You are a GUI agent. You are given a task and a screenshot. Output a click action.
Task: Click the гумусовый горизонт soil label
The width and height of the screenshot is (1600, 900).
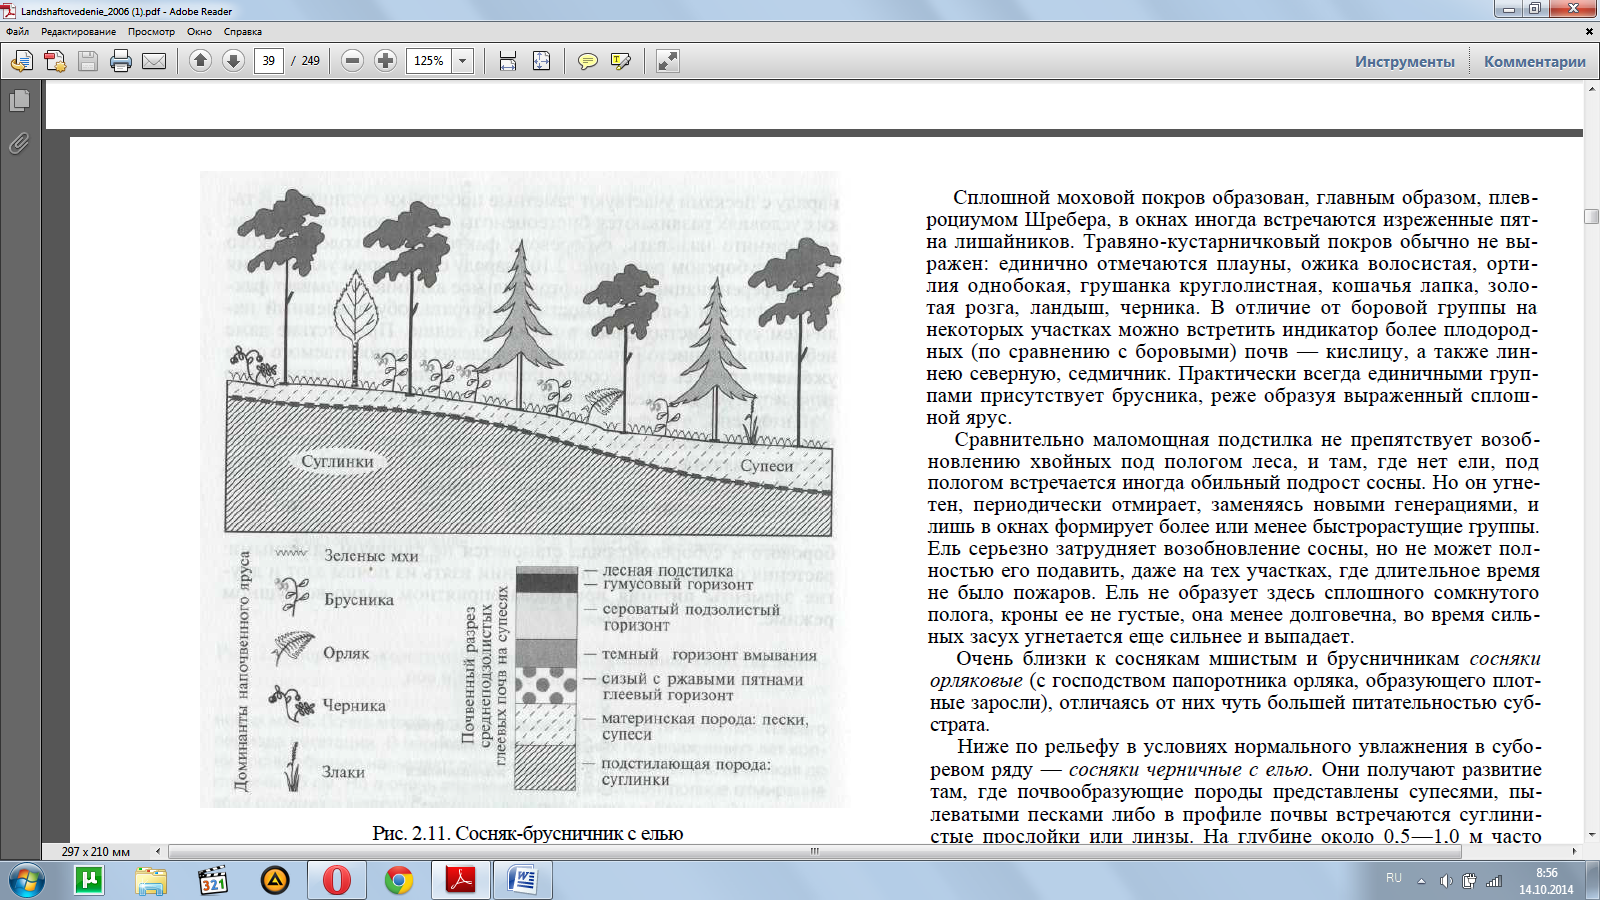[x=678, y=585]
